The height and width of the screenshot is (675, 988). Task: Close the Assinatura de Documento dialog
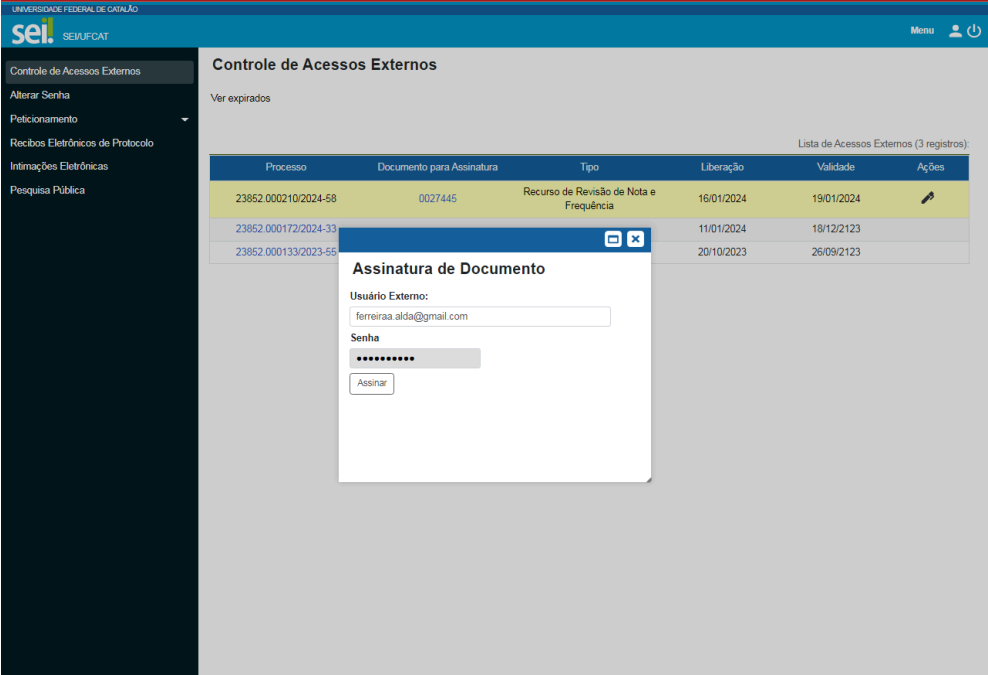tap(635, 239)
